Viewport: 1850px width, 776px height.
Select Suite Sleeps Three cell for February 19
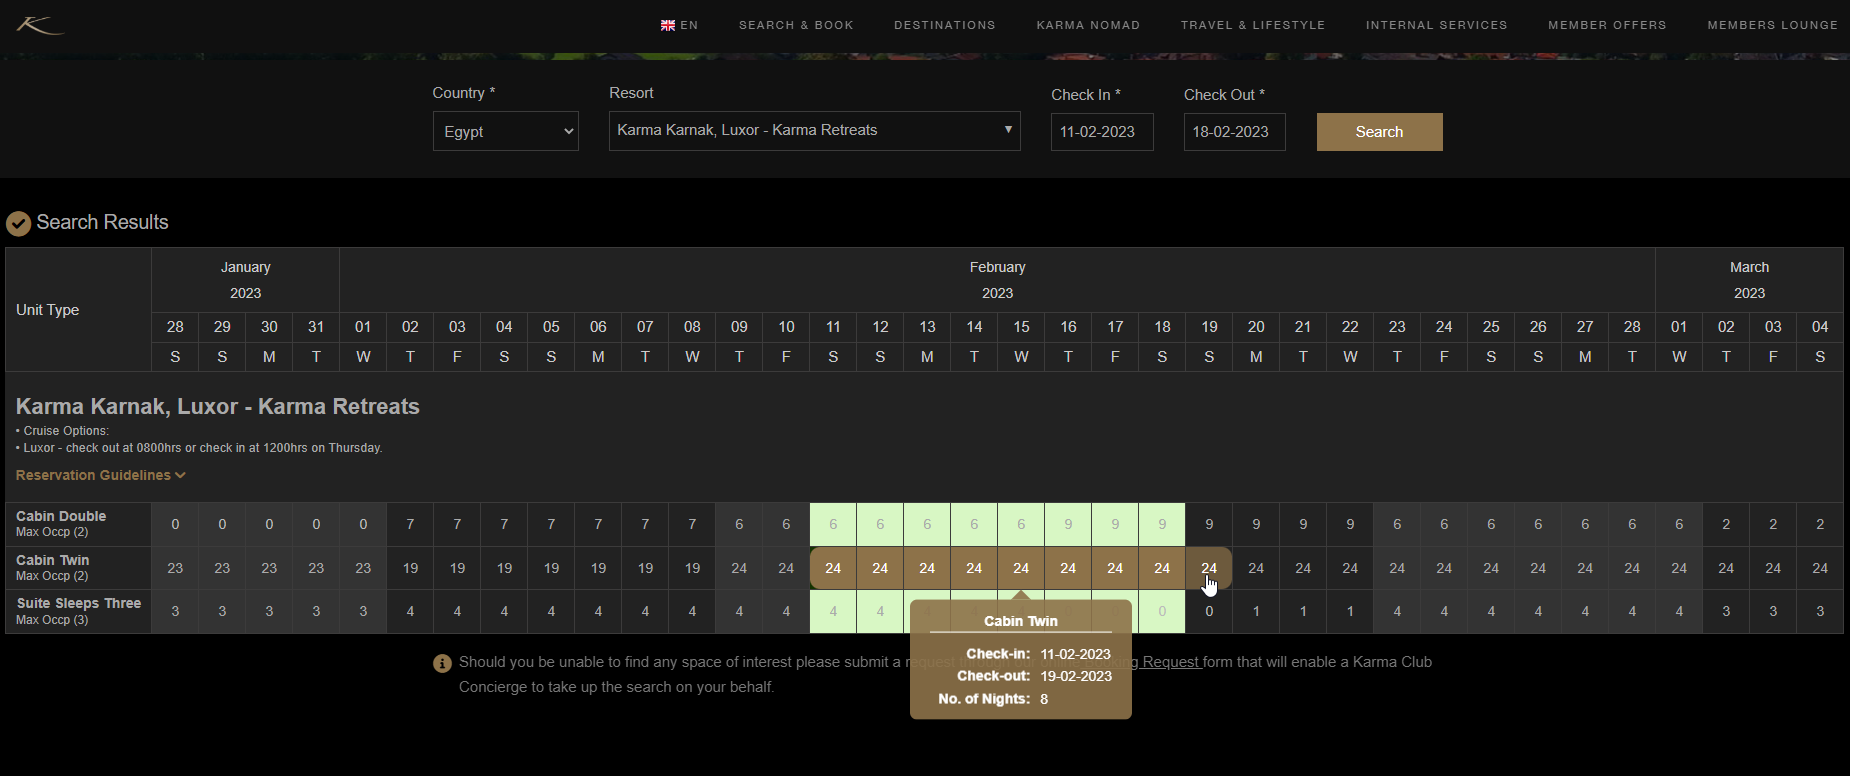tap(1209, 611)
